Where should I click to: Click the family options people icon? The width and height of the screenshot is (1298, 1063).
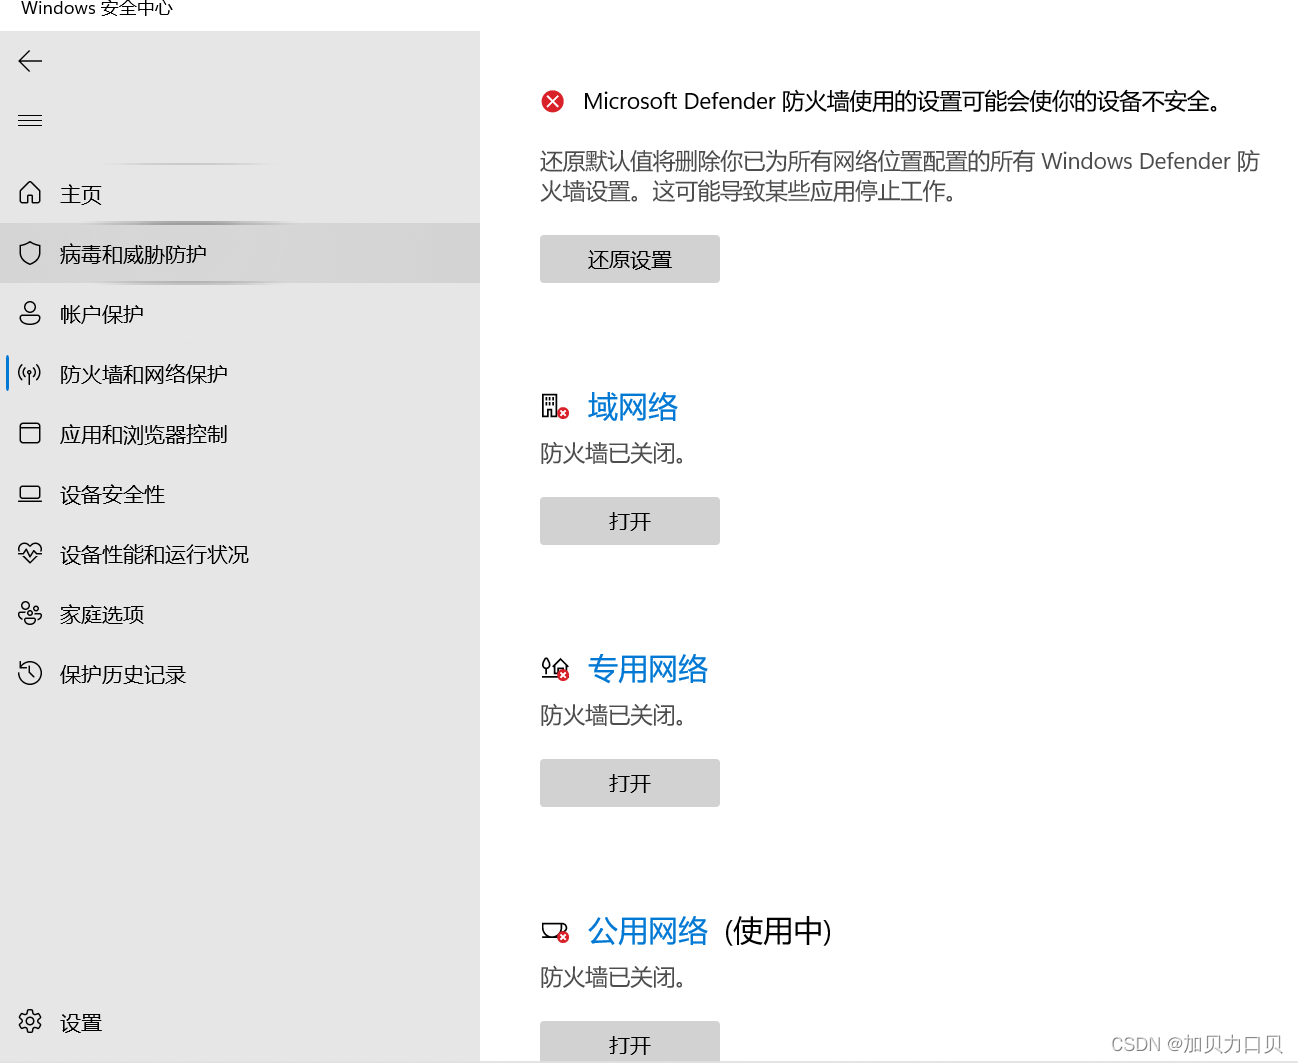pos(30,613)
